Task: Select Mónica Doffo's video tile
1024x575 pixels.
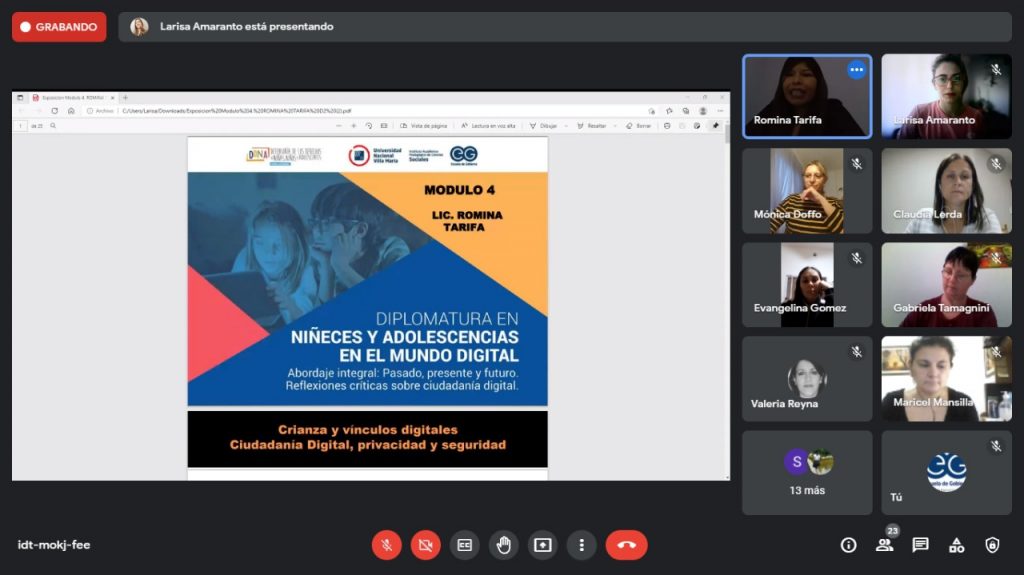Action: pos(807,191)
